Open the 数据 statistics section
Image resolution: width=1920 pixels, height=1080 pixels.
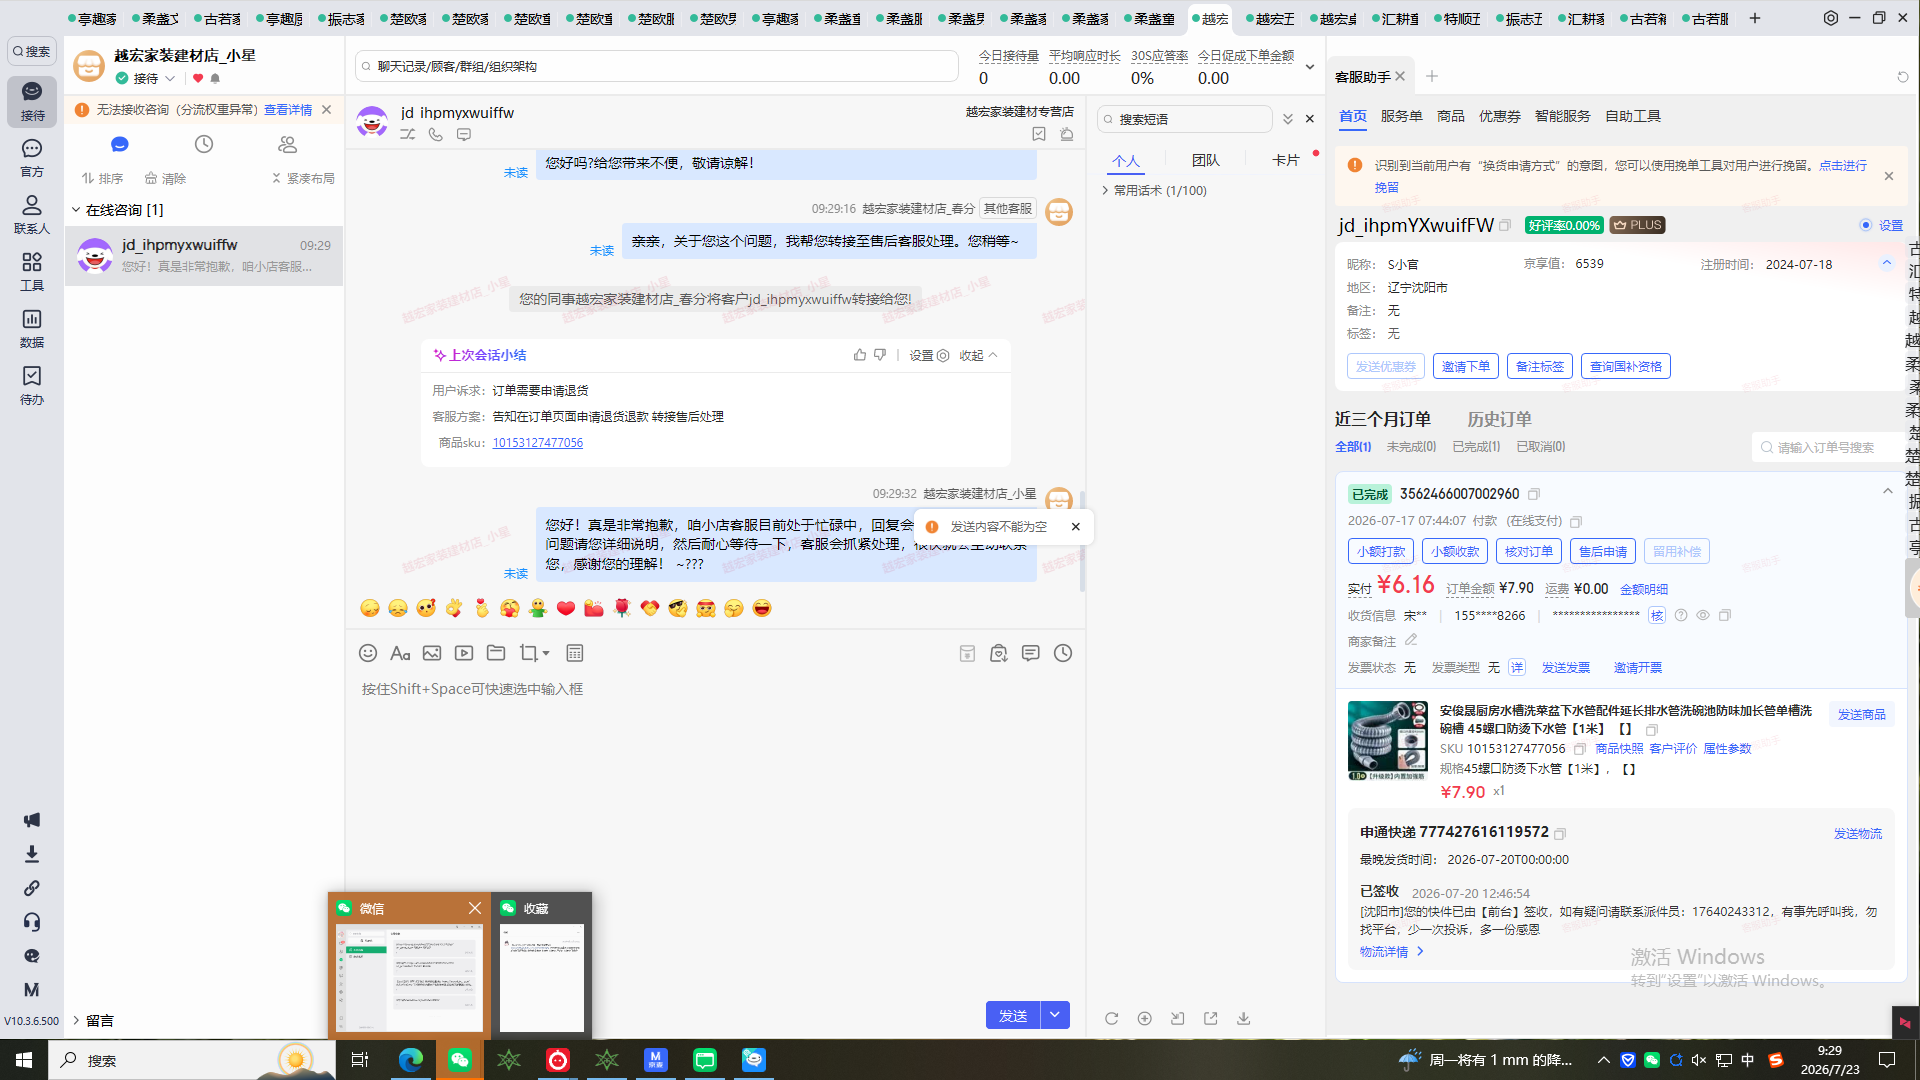[32, 329]
